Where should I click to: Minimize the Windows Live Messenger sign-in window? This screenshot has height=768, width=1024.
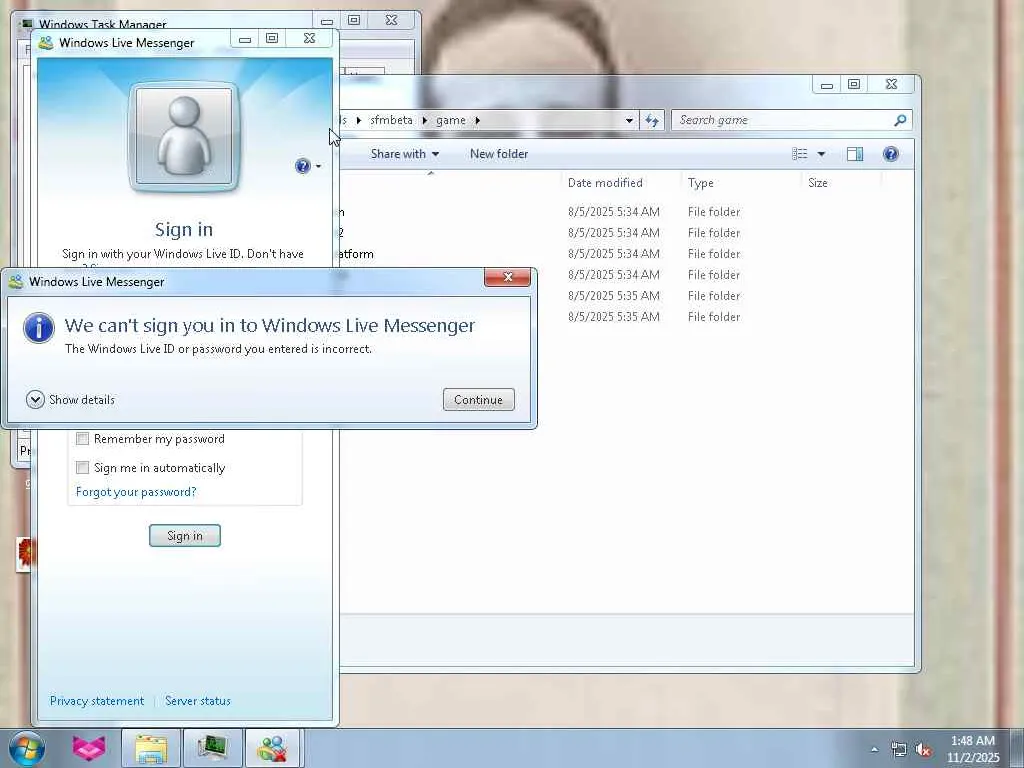245,39
